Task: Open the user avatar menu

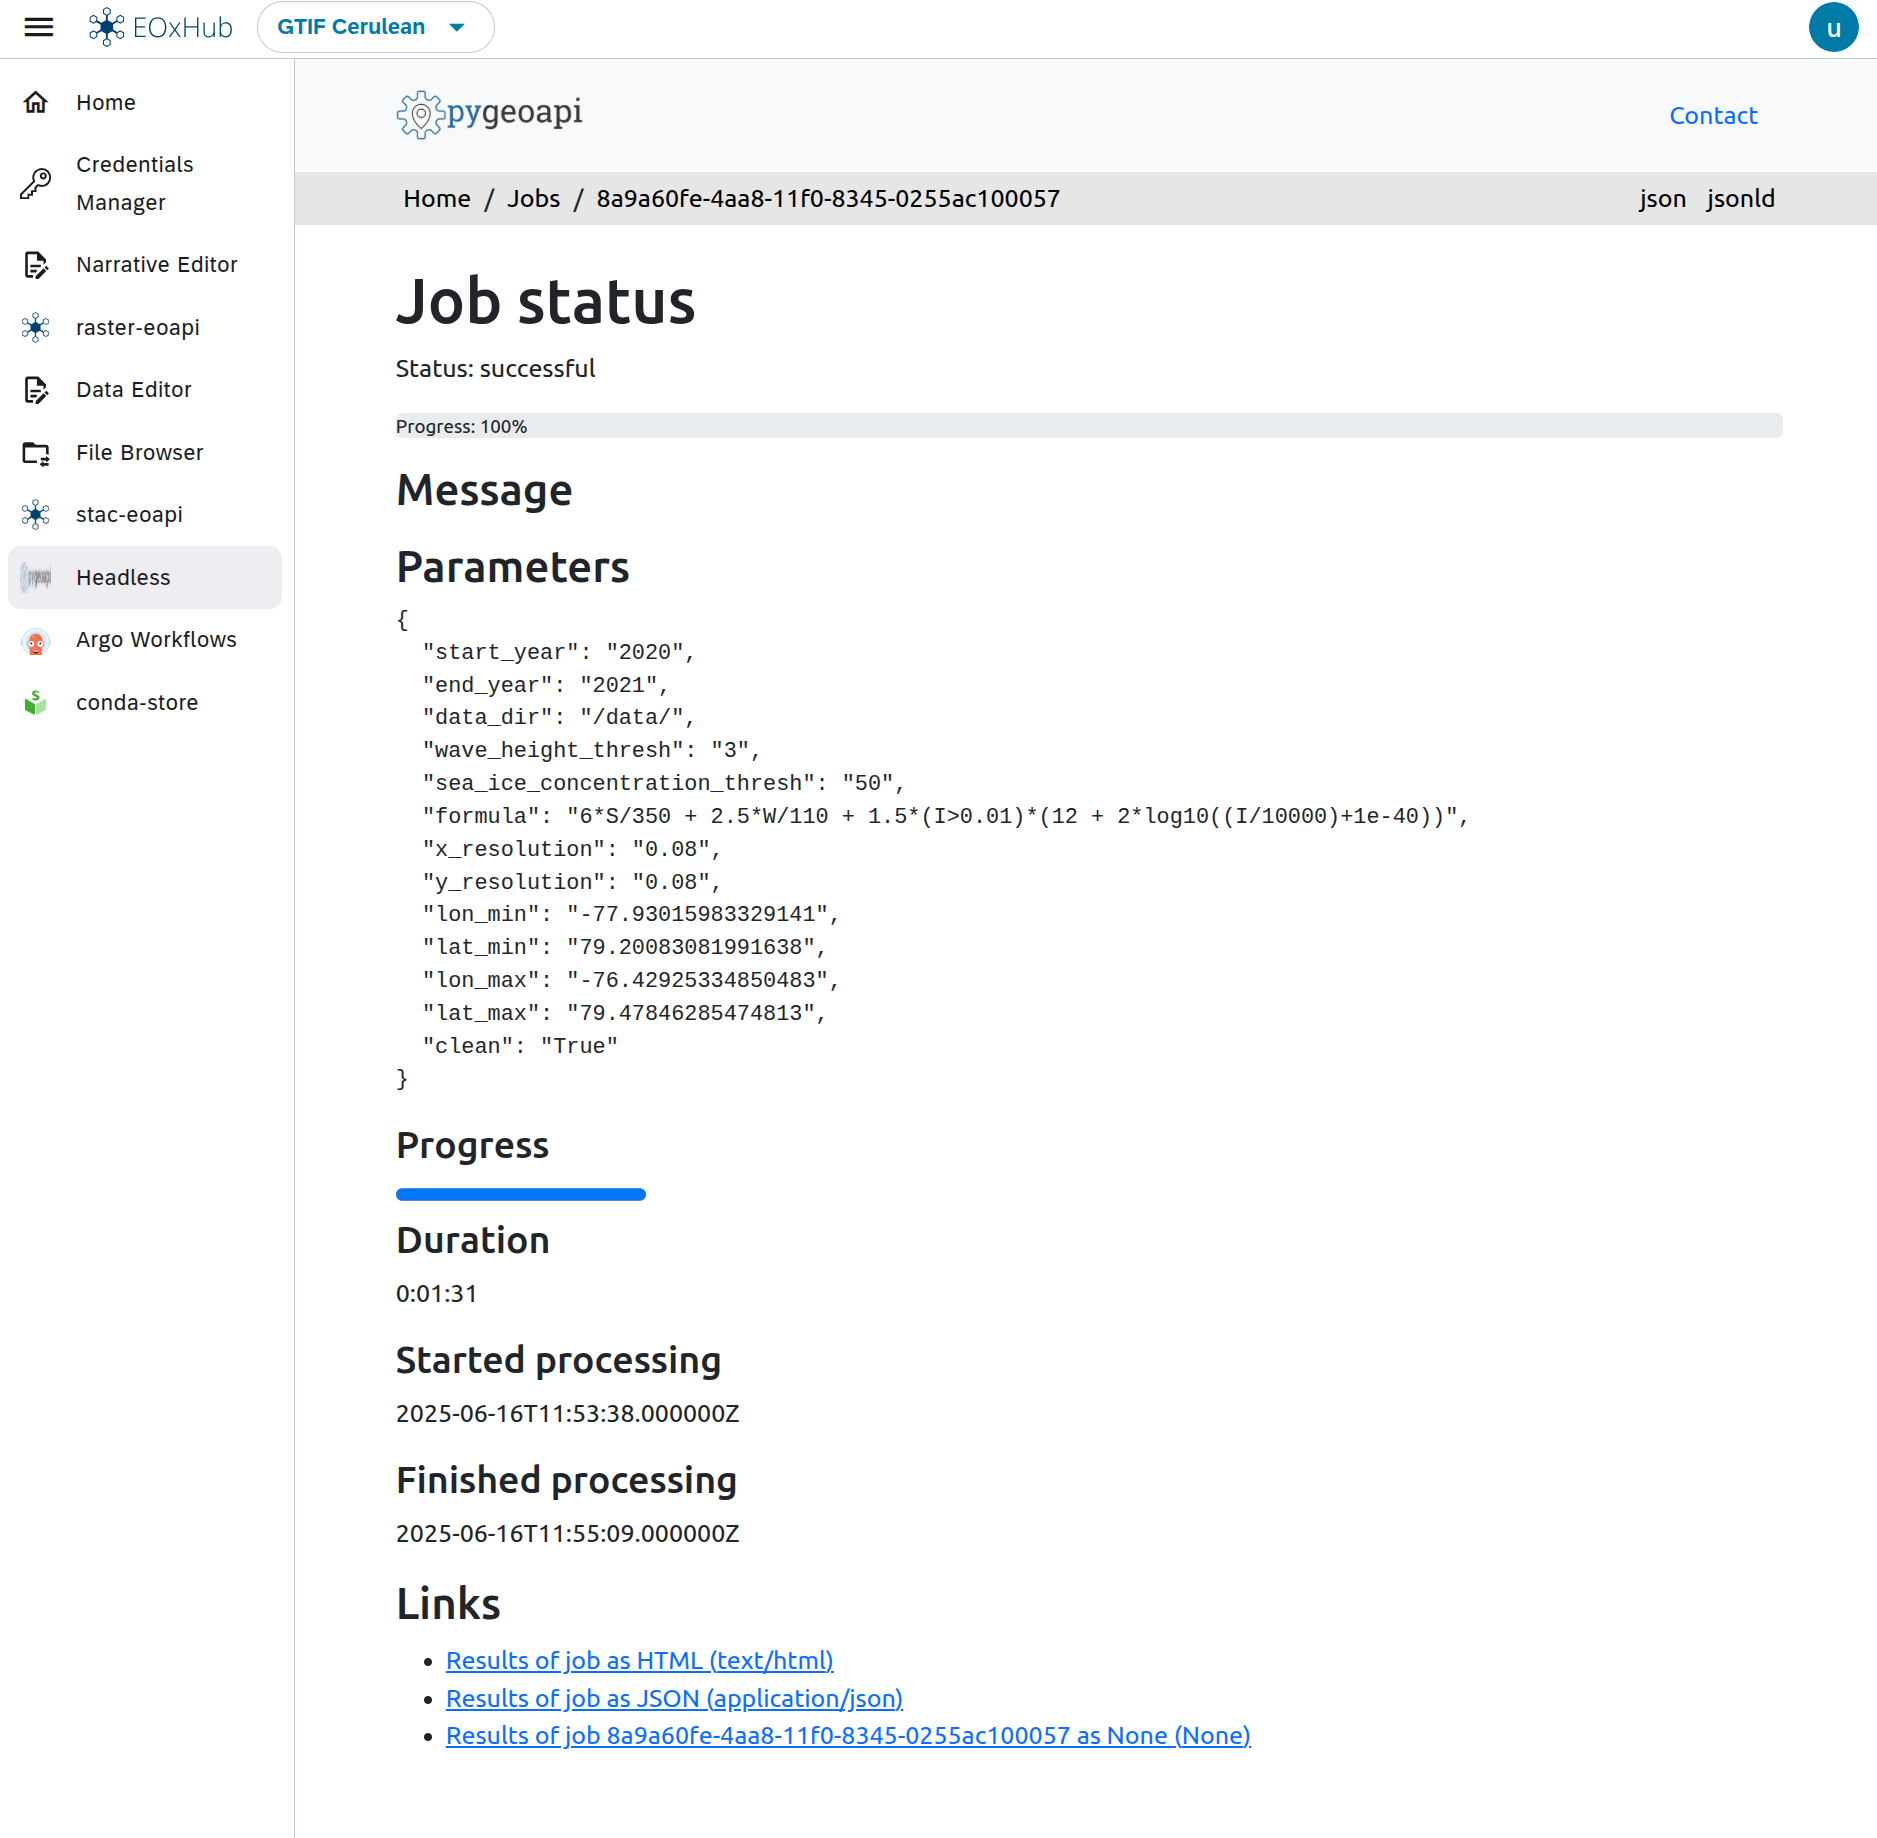Action: click(1834, 27)
